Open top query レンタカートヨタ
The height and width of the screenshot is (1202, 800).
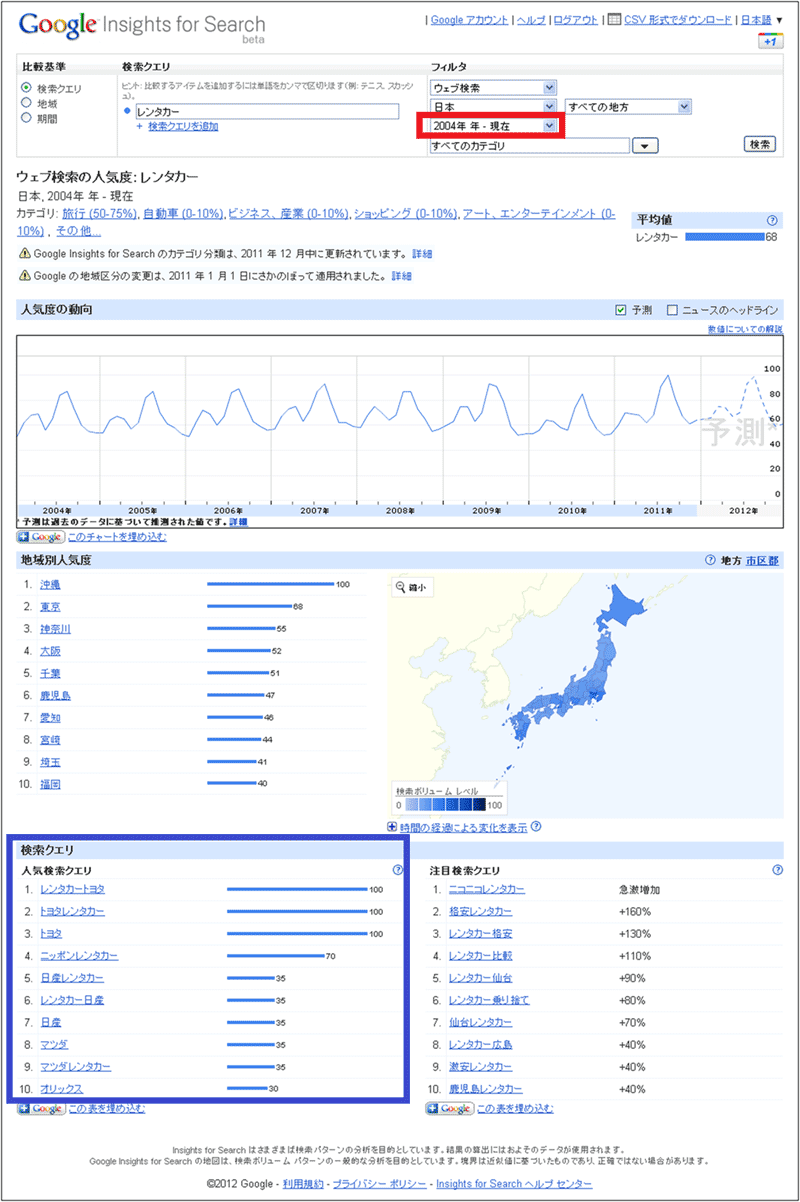point(72,889)
